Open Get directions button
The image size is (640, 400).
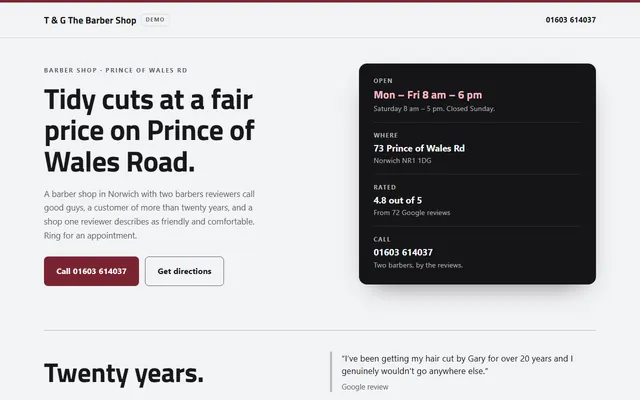pos(184,271)
